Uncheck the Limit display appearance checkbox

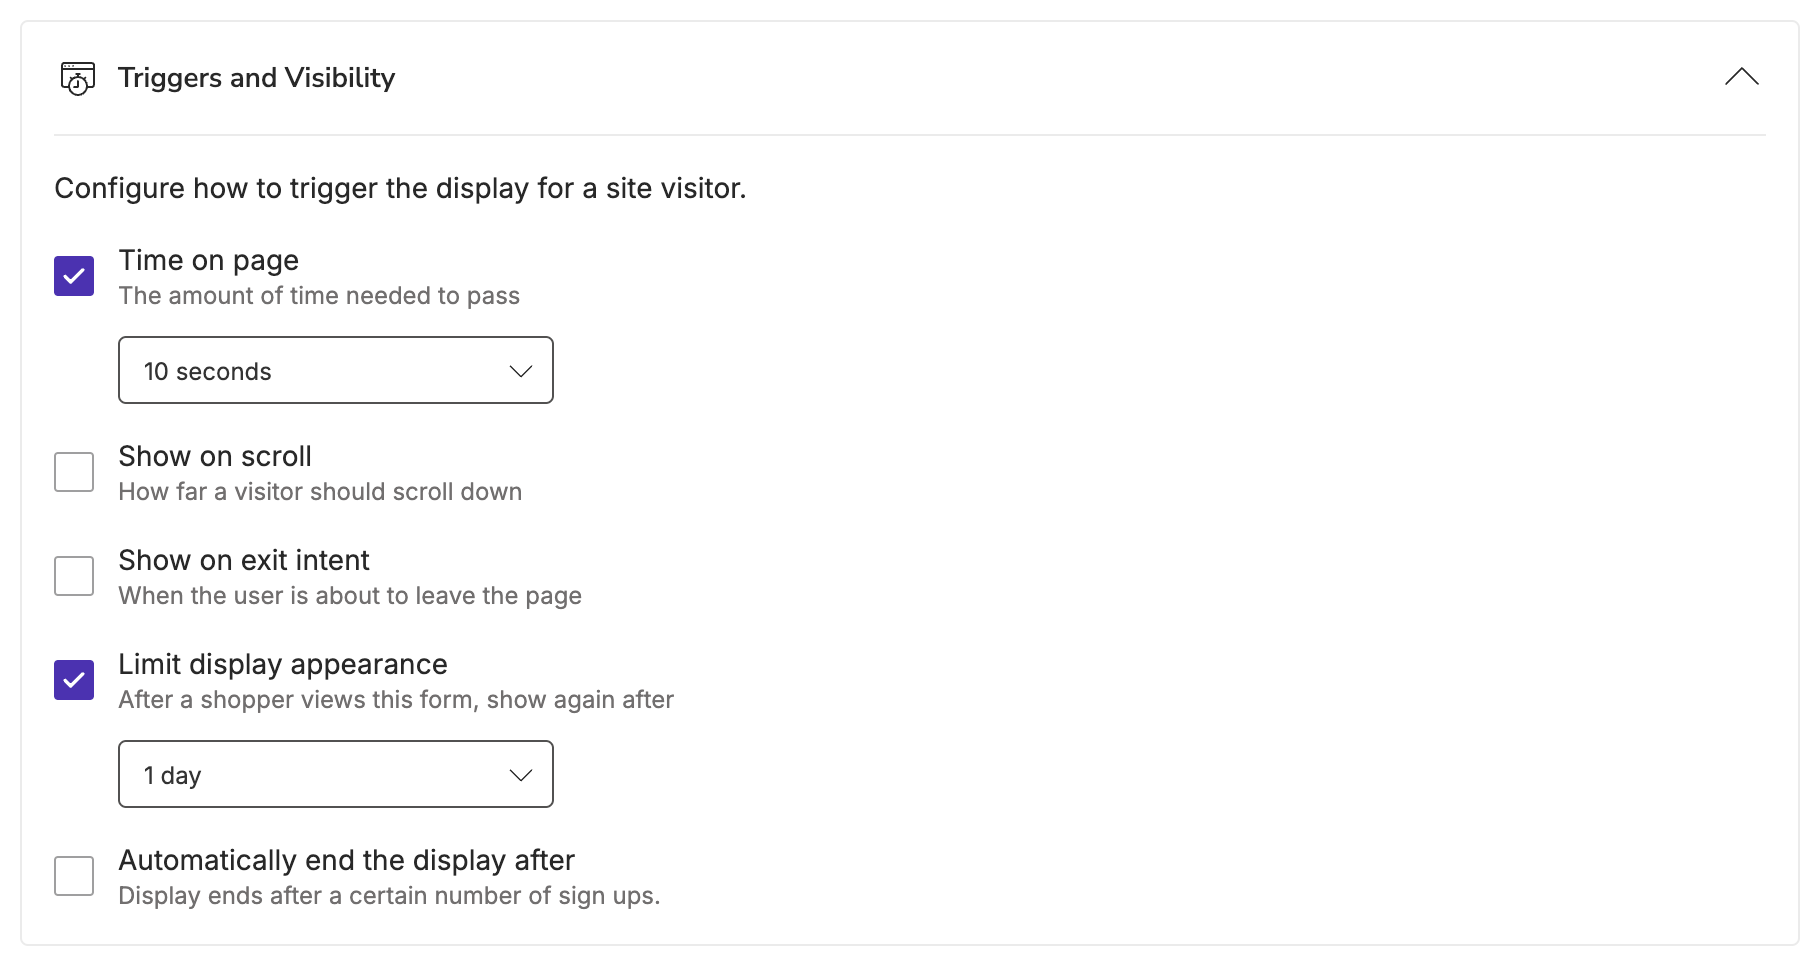pyautogui.click(x=74, y=680)
